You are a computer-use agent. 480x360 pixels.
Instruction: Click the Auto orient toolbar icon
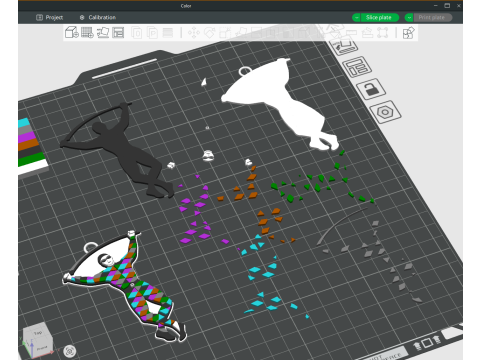(x=103, y=33)
